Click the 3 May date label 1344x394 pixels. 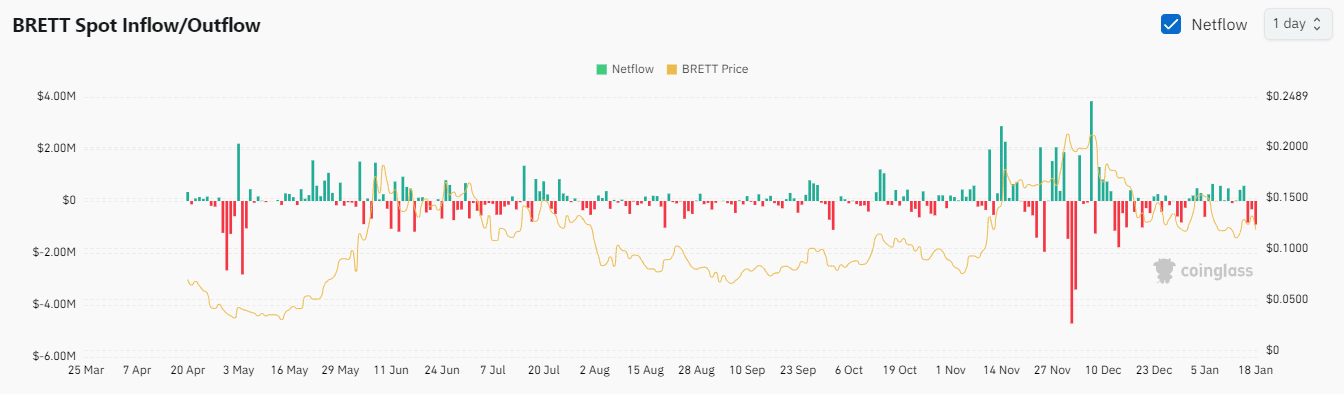pyautogui.click(x=239, y=370)
